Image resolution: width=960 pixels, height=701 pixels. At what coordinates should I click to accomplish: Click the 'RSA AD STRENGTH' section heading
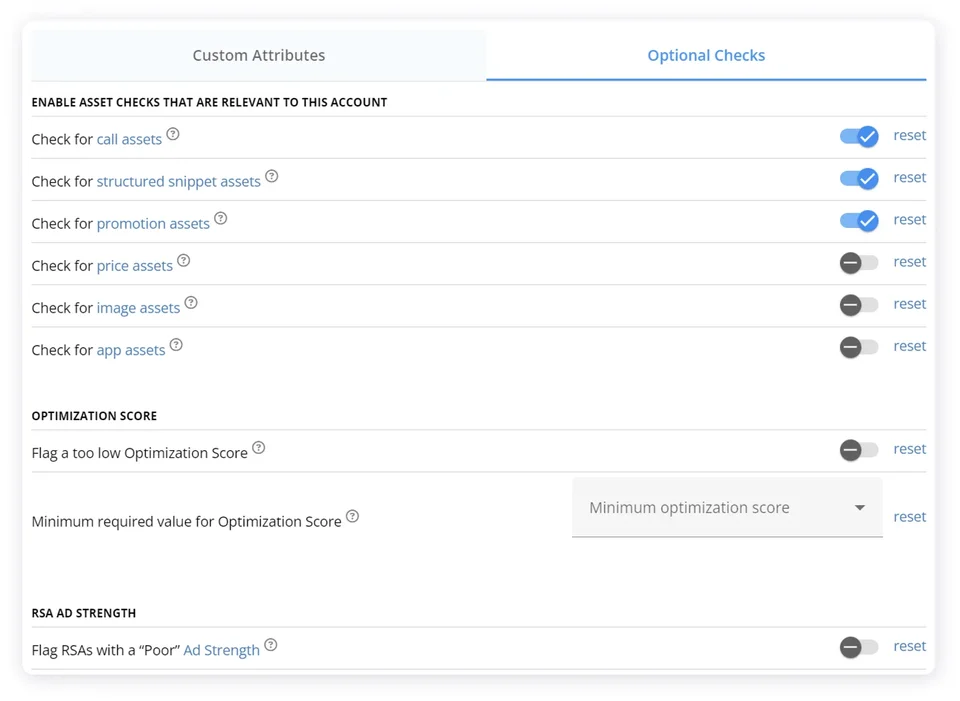[x=84, y=613]
